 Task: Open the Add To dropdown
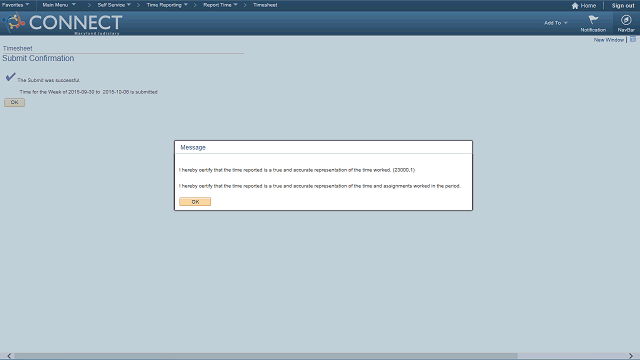pyautogui.click(x=556, y=23)
